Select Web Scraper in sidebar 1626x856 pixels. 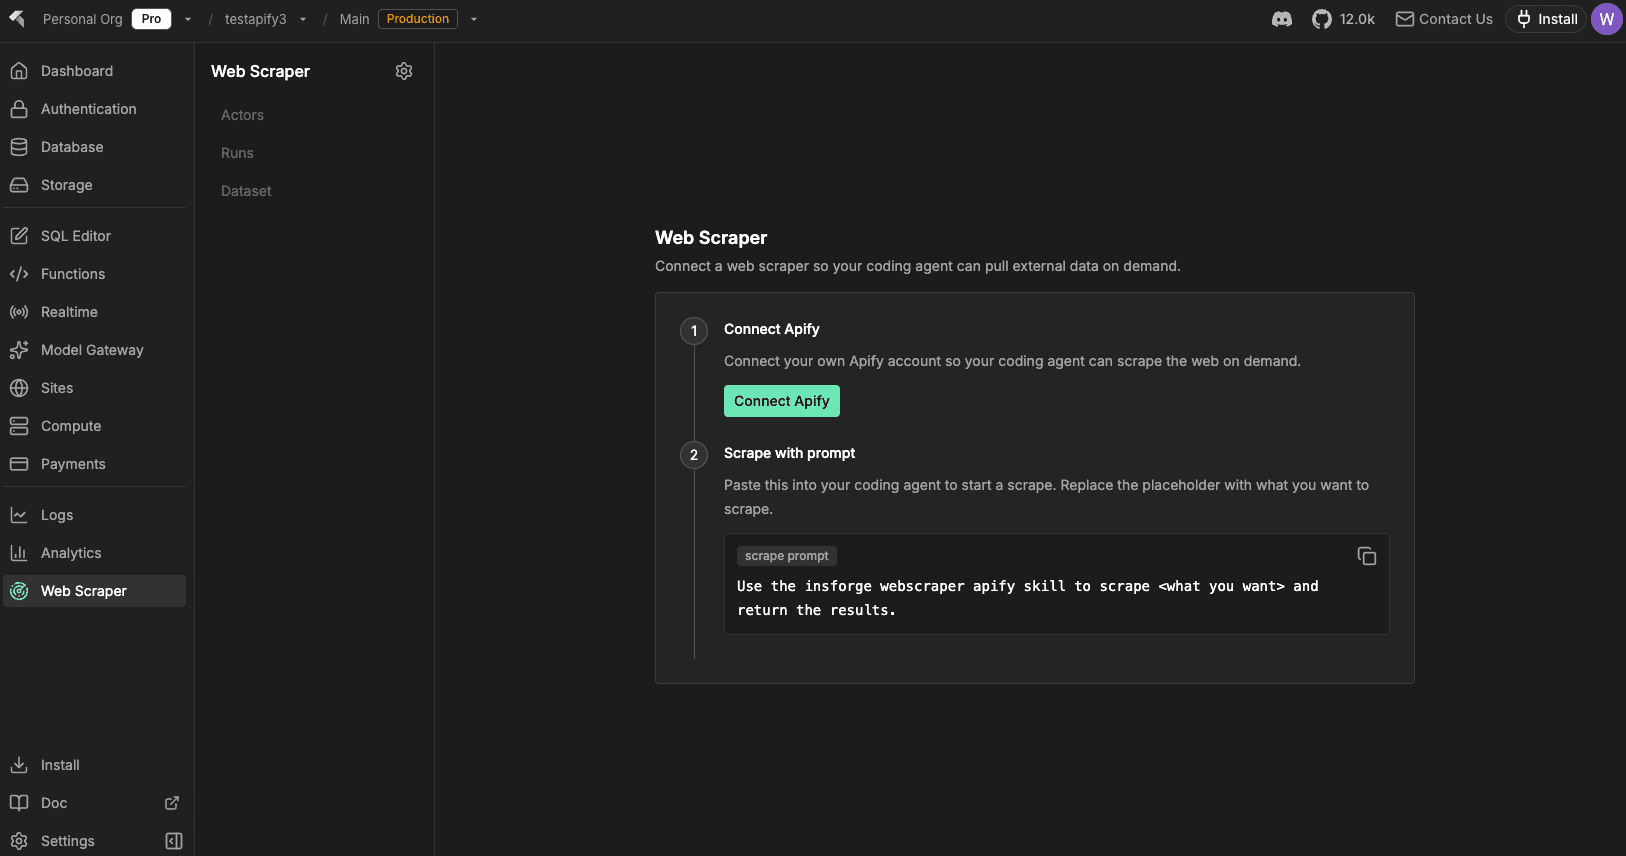(x=95, y=591)
